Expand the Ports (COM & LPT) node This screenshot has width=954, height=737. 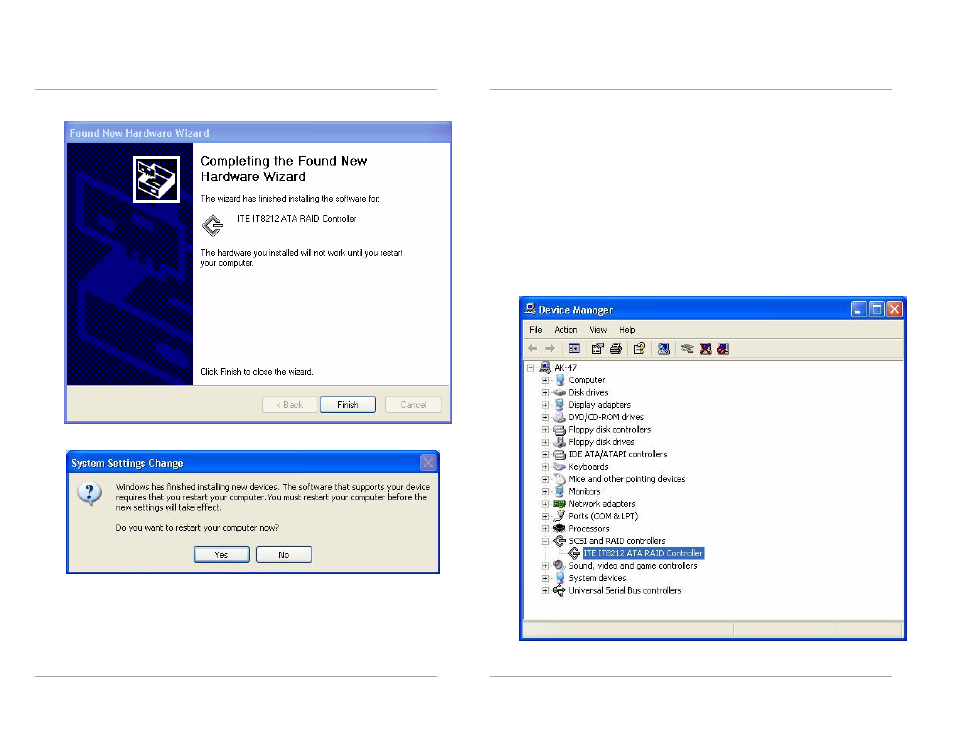pyautogui.click(x=545, y=516)
